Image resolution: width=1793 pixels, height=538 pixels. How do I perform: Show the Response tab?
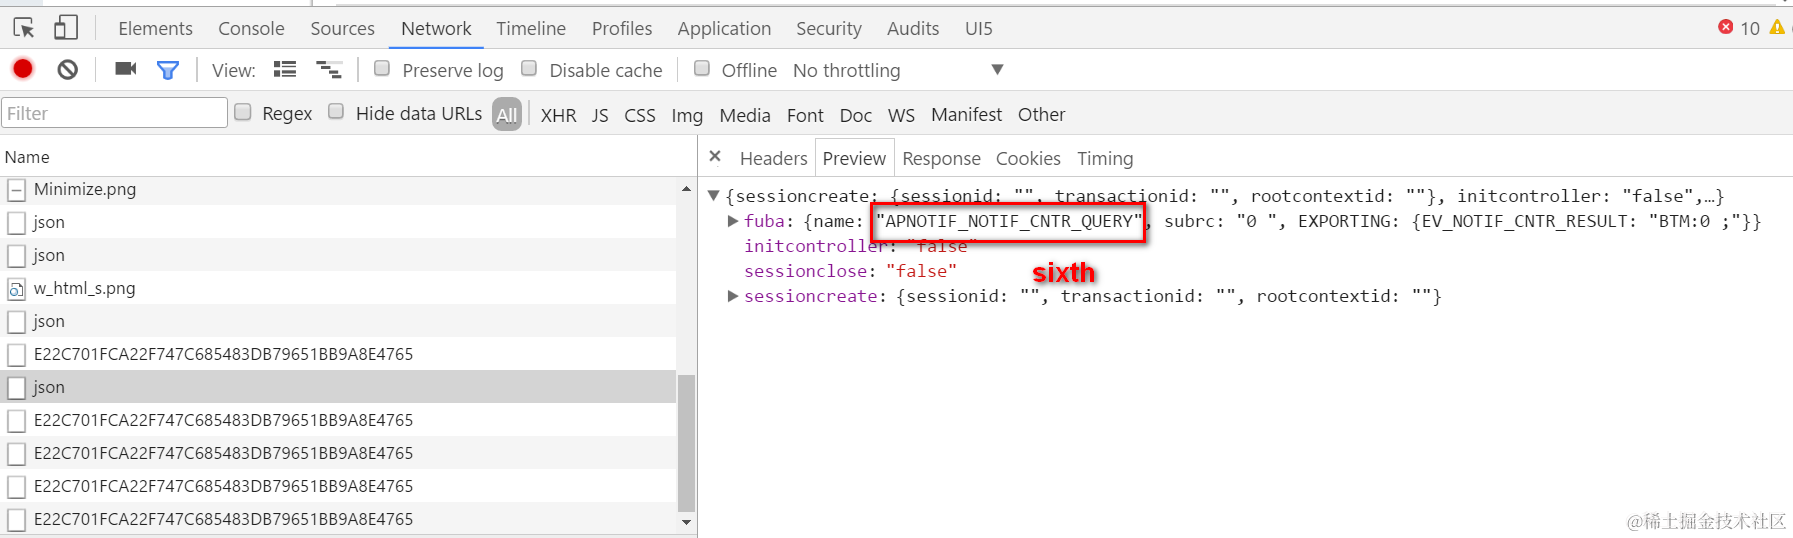point(941,158)
